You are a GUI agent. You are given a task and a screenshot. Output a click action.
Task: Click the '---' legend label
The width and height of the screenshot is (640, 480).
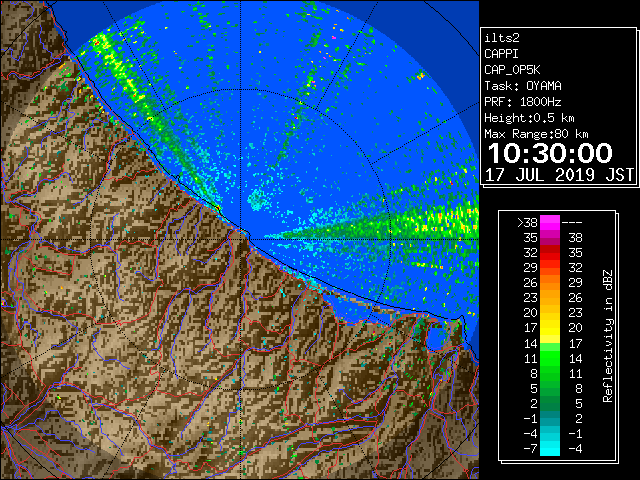click(x=572, y=223)
